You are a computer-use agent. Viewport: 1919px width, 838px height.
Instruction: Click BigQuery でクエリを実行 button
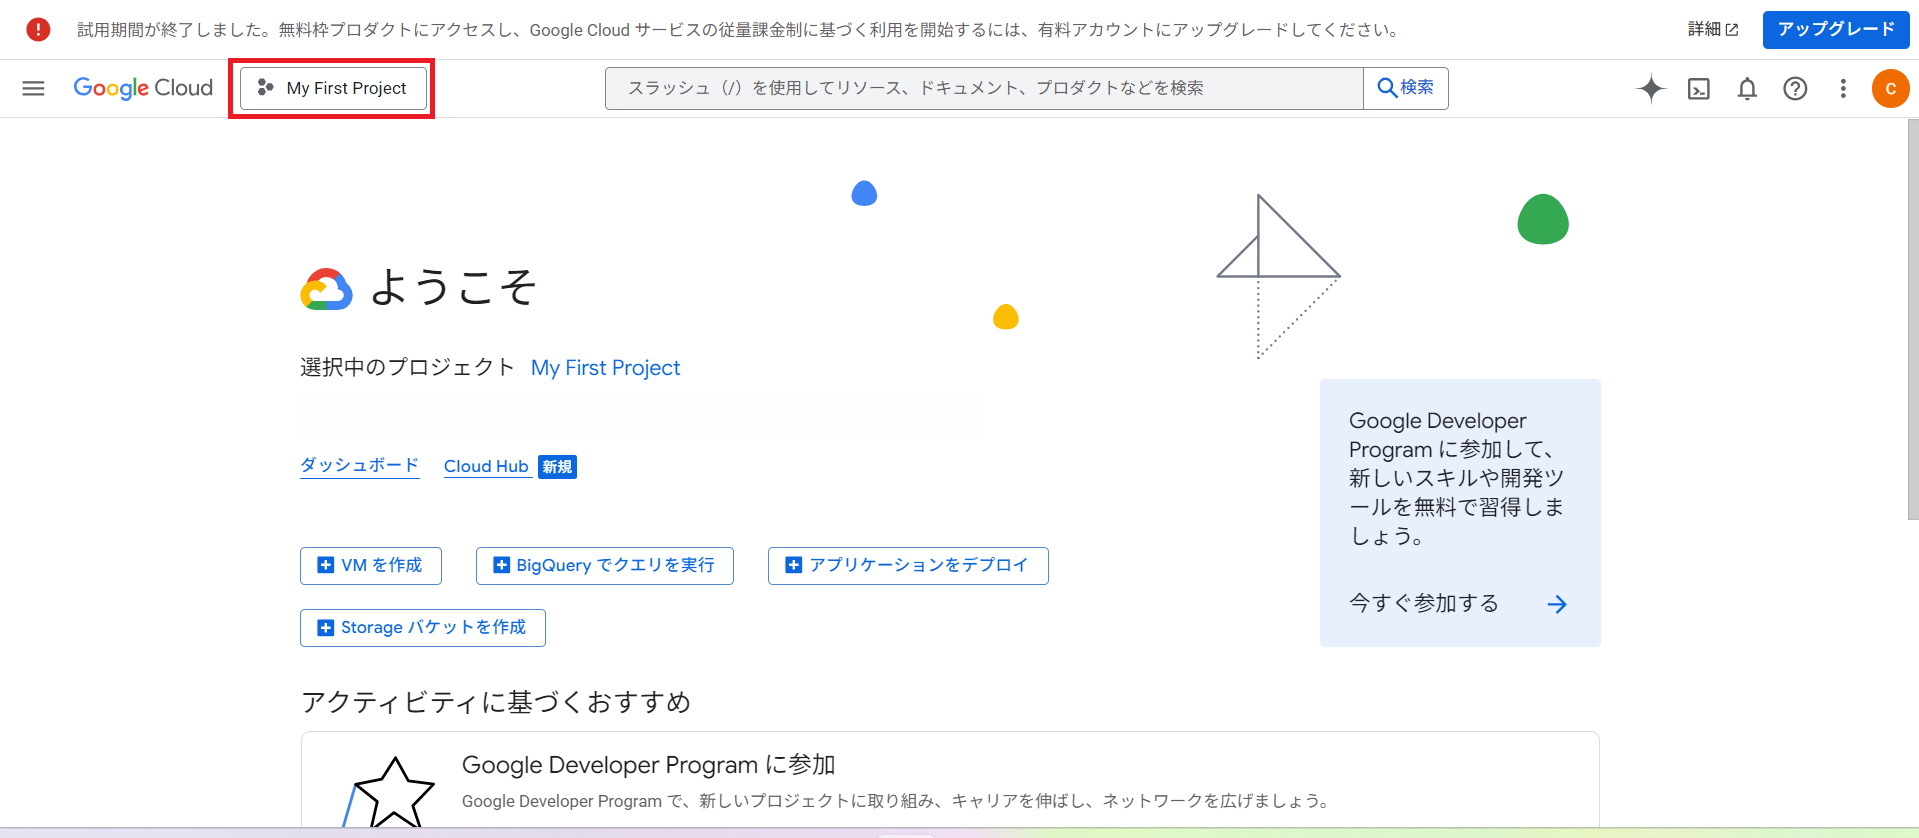click(x=605, y=566)
